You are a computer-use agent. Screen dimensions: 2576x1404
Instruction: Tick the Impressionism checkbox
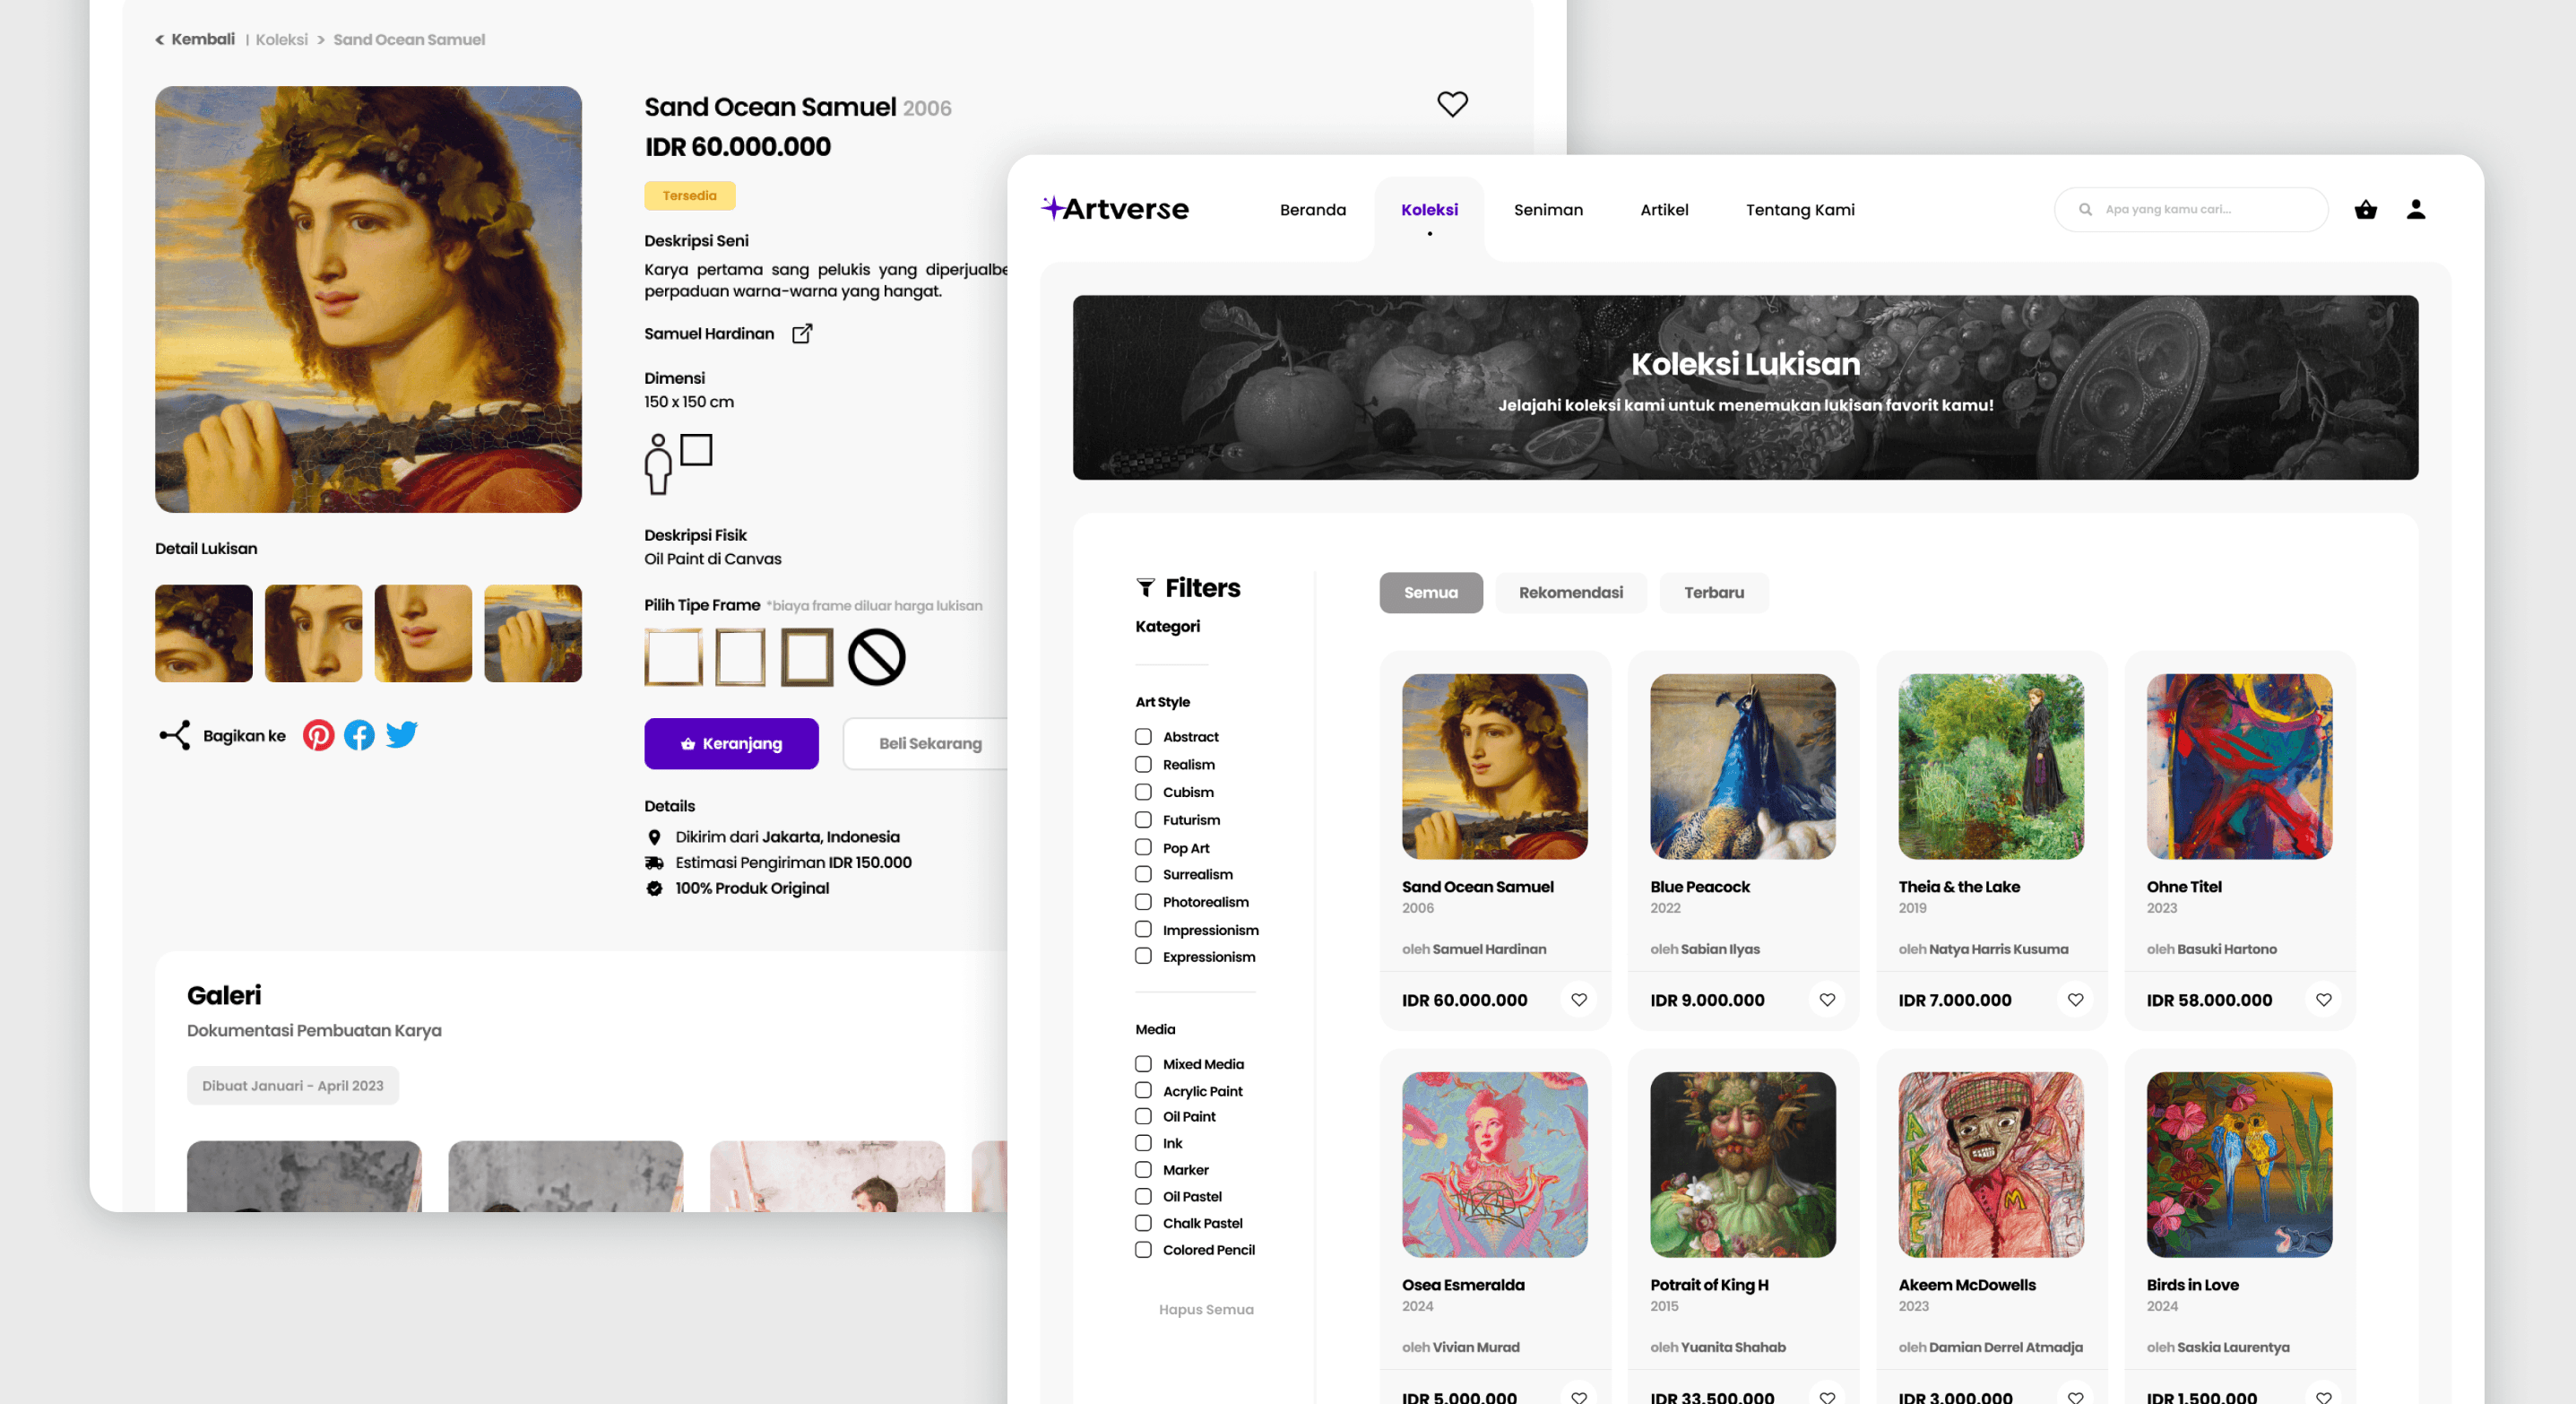[x=1143, y=929]
